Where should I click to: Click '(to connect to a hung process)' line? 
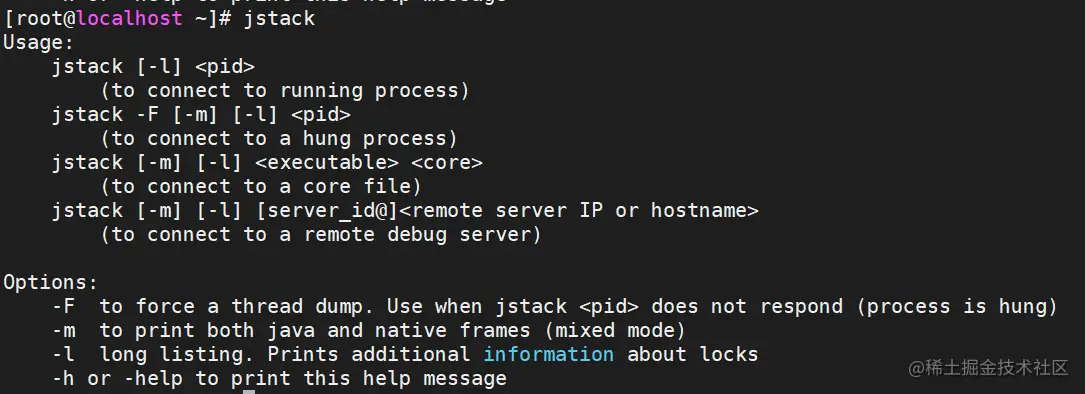(279, 138)
